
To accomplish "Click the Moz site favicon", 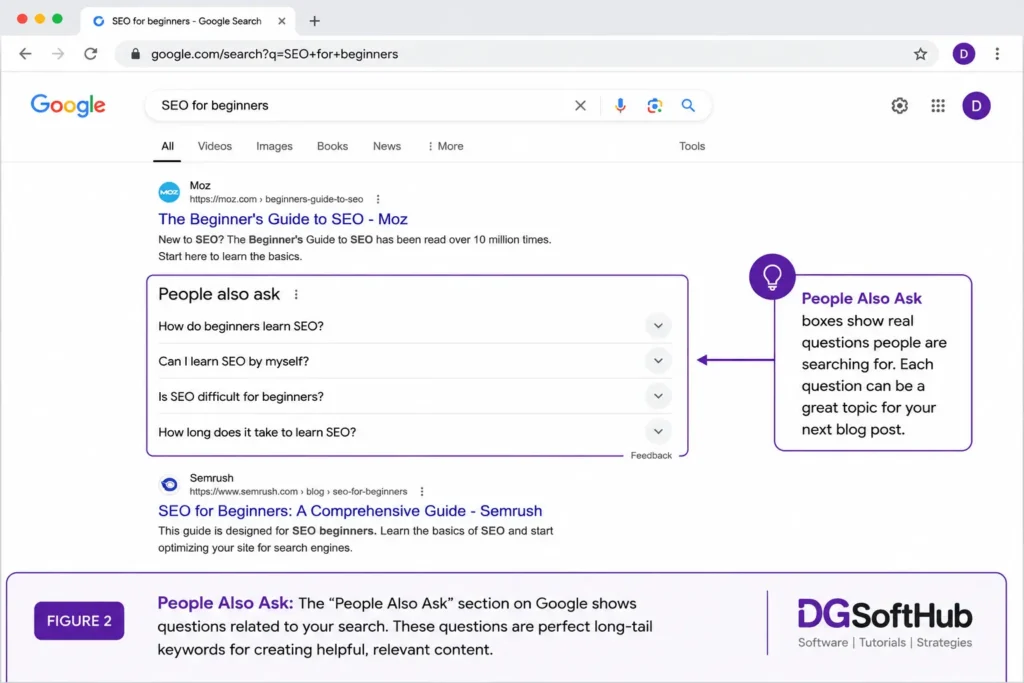I will tap(169, 192).
